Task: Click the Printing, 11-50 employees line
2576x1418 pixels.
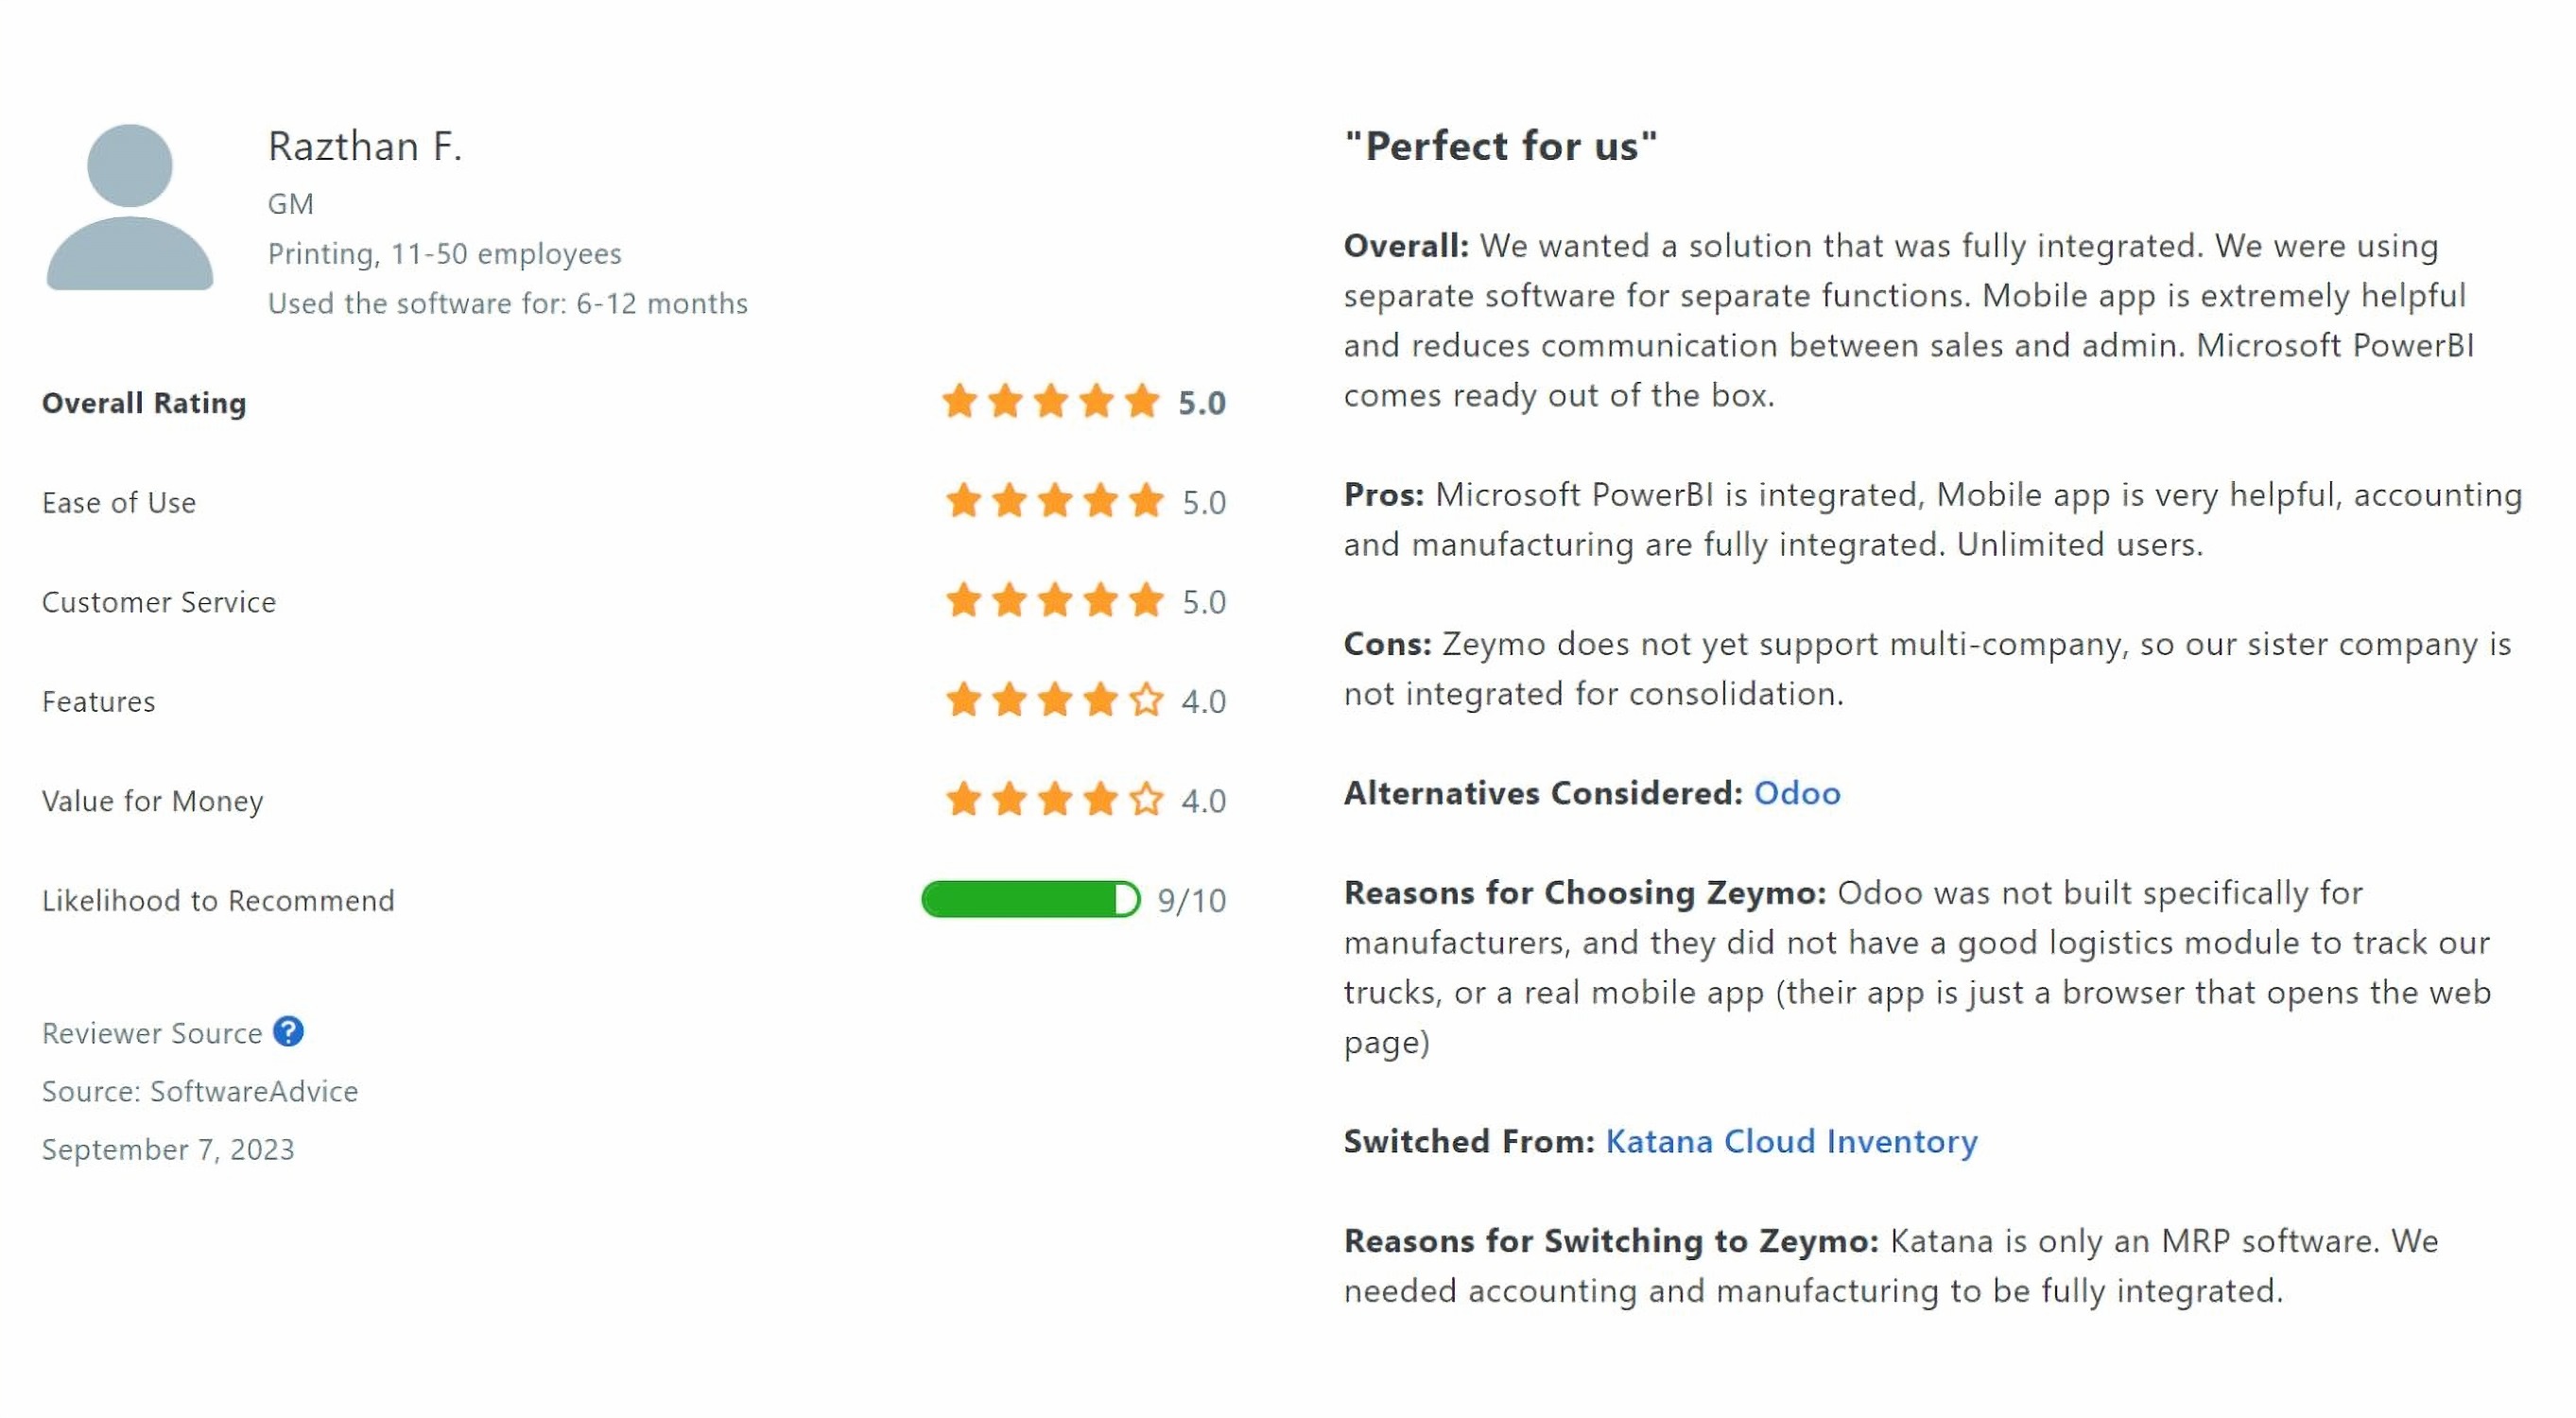Action: (x=444, y=254)
